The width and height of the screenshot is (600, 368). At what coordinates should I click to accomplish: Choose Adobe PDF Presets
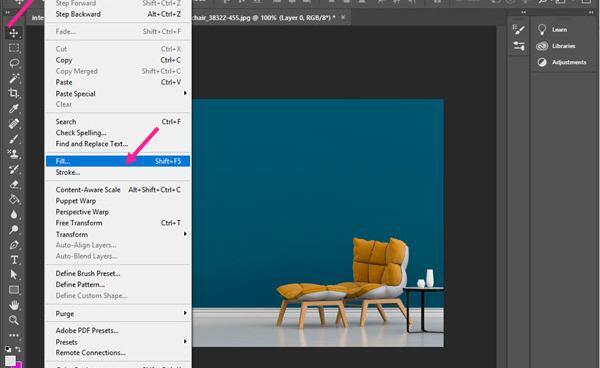[x=118, y=331]
